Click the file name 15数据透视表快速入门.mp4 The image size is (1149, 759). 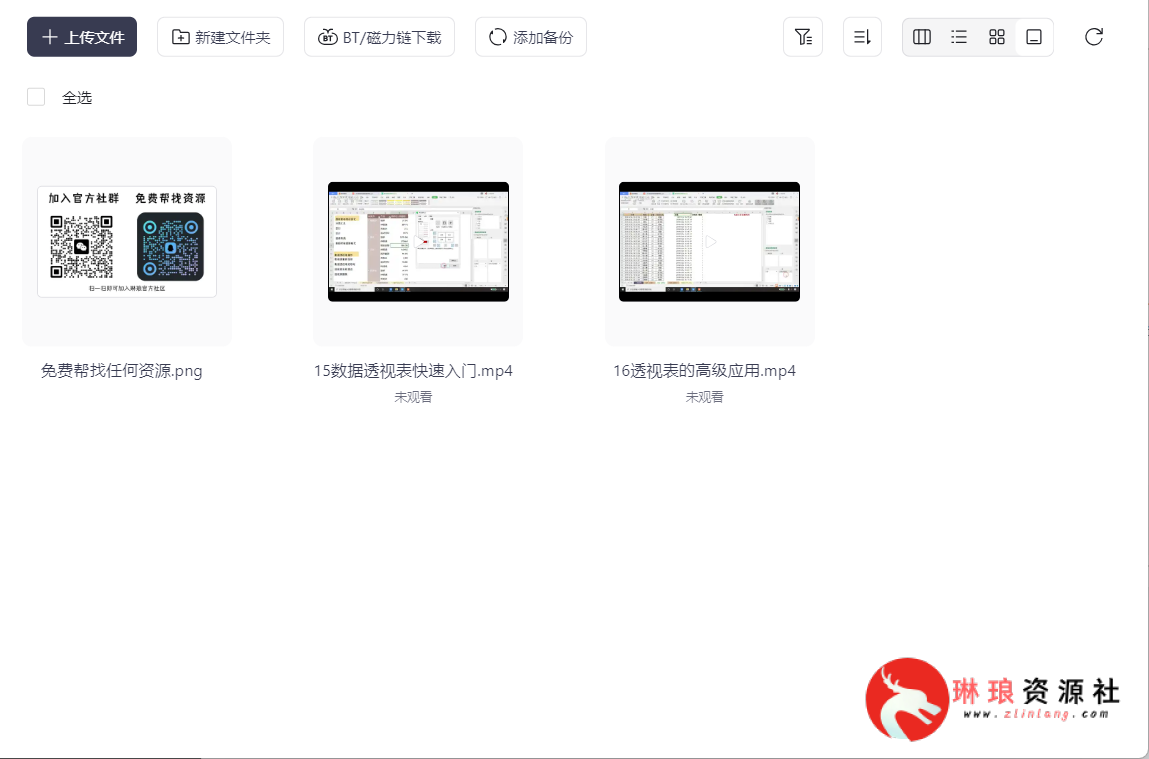pyautogui.click(x=413, y=371)
